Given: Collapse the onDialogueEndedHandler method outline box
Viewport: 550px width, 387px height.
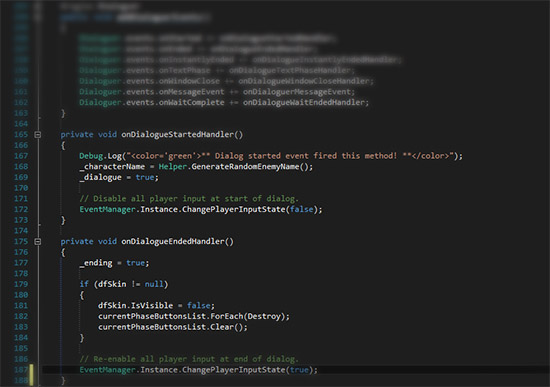Looking at the screenshot, I should point(38,242).
